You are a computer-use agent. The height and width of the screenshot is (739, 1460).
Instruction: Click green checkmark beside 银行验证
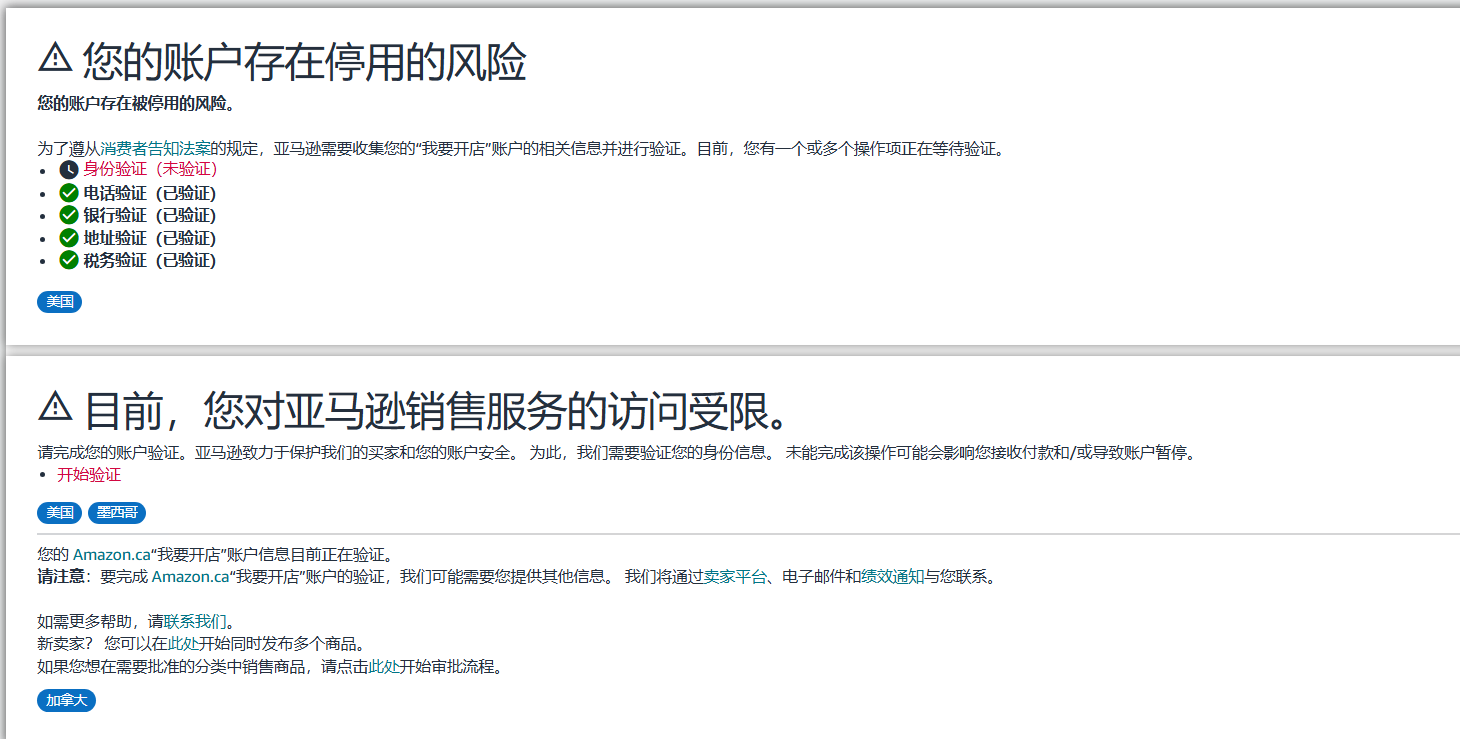(69, 215)
